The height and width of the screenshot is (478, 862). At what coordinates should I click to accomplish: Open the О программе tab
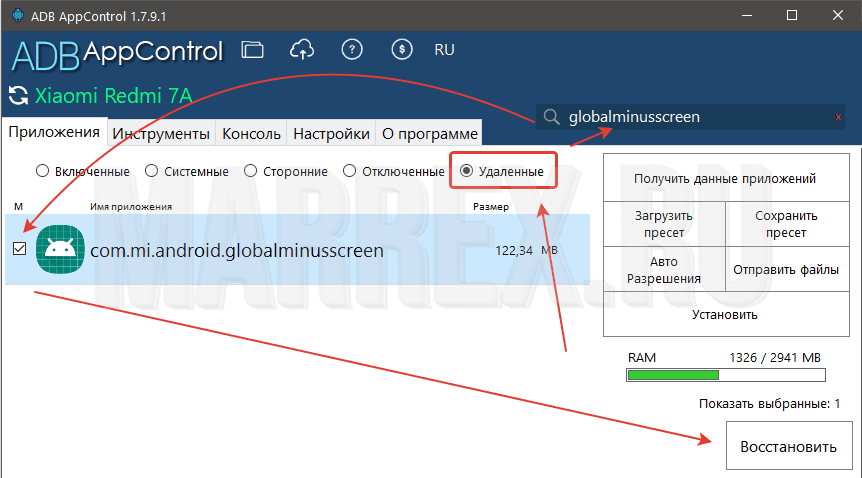pos(429,134)
